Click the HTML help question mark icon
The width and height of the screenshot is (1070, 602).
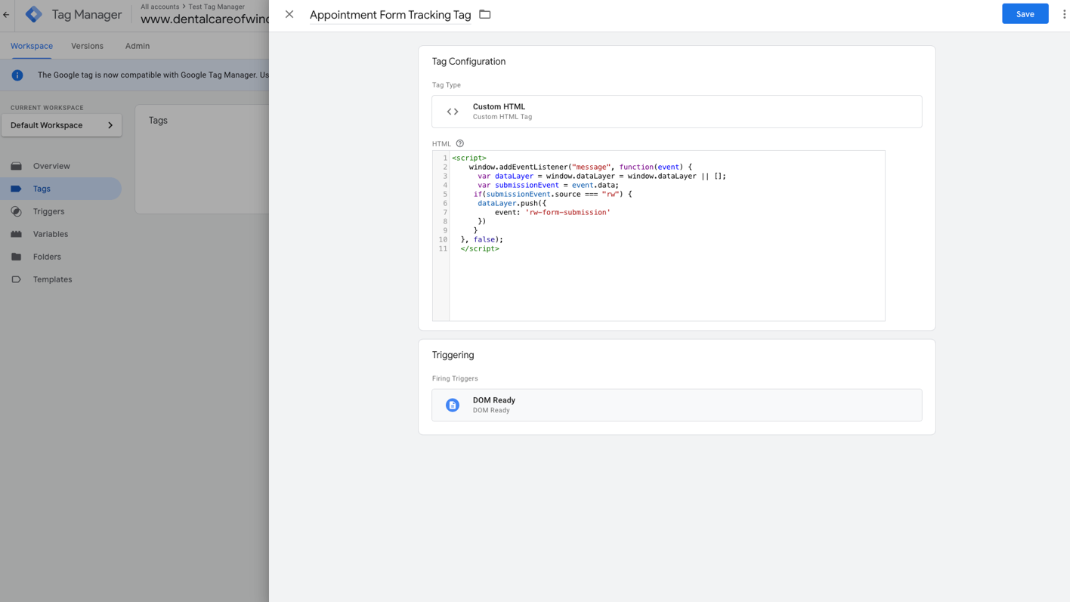point(460,144)
